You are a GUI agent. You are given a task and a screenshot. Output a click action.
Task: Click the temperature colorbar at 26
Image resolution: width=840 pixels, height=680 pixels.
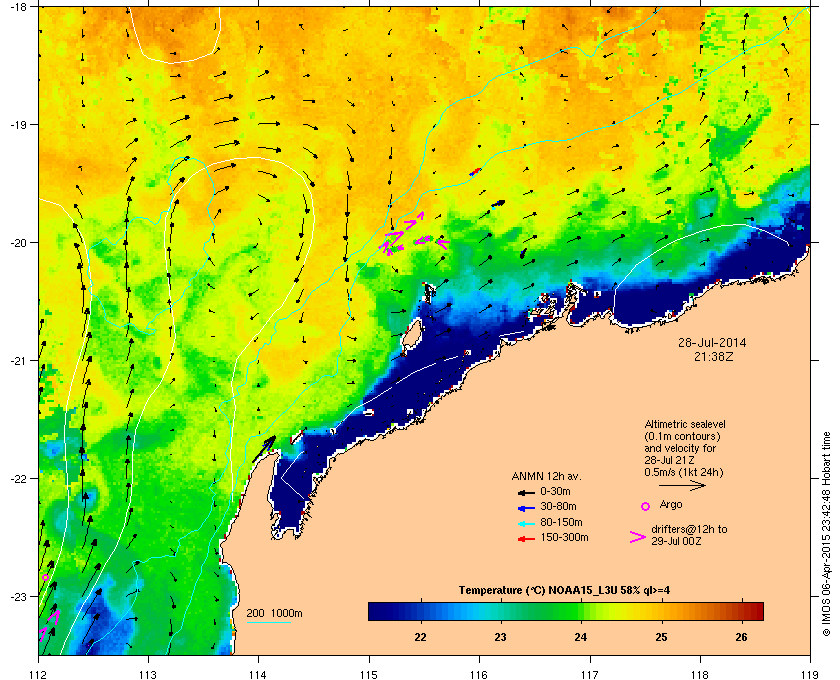coord(741,611)
